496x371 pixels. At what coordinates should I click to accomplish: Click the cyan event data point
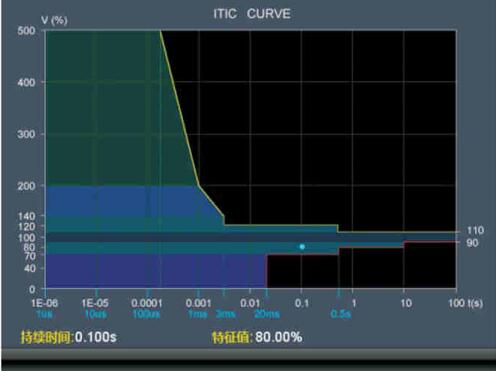tap(302, 247)
